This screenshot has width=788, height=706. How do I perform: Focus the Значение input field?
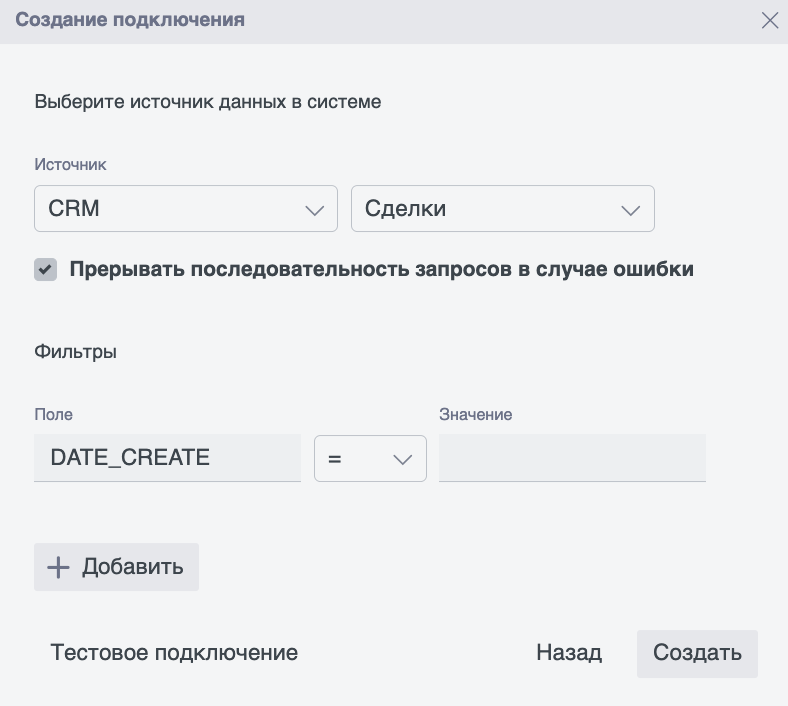(x=572, y=458)
